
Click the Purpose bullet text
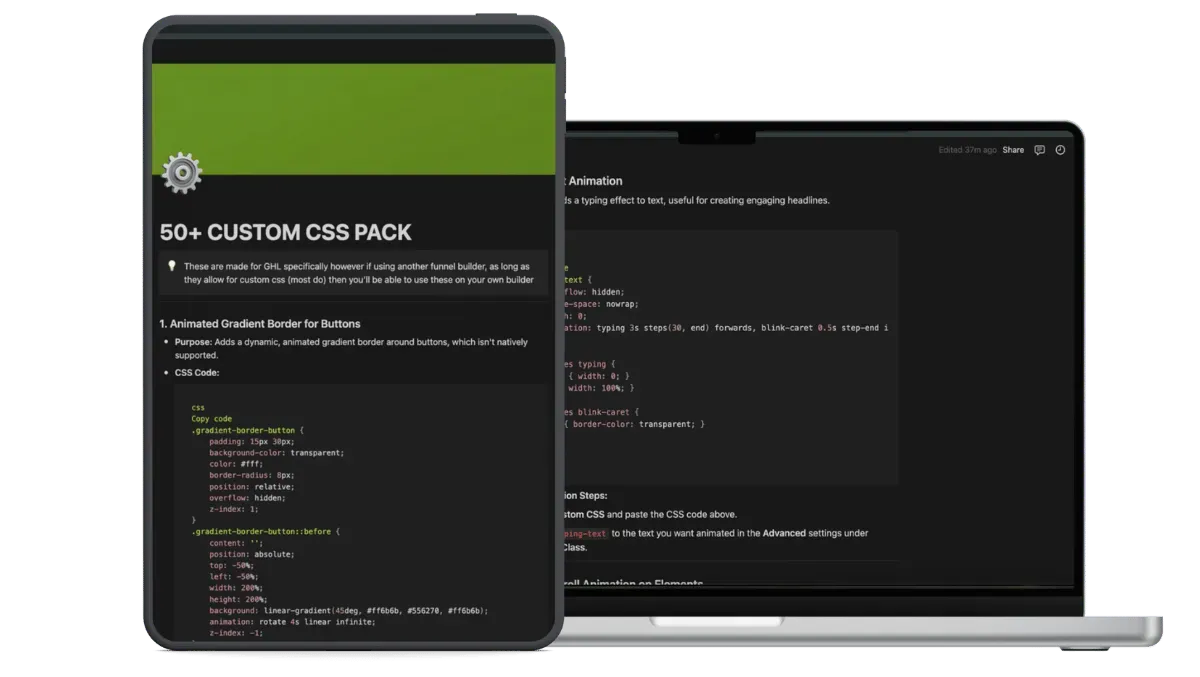tap(351, 348)
